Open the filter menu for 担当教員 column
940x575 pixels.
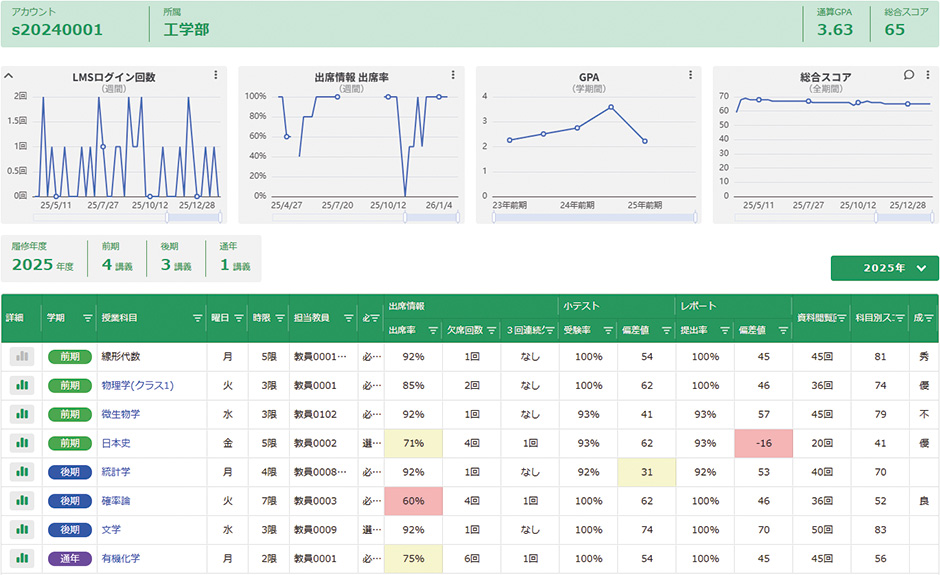tap(348, 318)
